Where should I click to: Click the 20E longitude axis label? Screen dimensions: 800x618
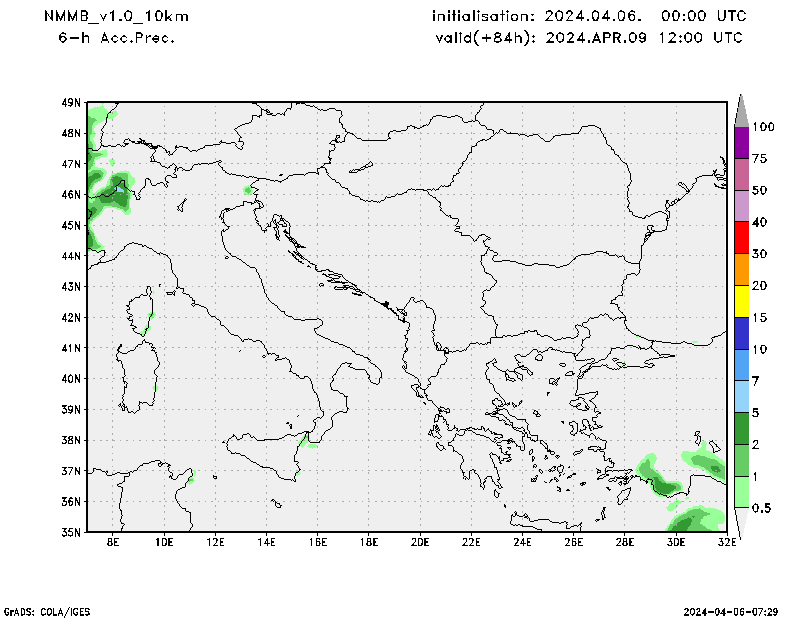click(x=420, y=543)
